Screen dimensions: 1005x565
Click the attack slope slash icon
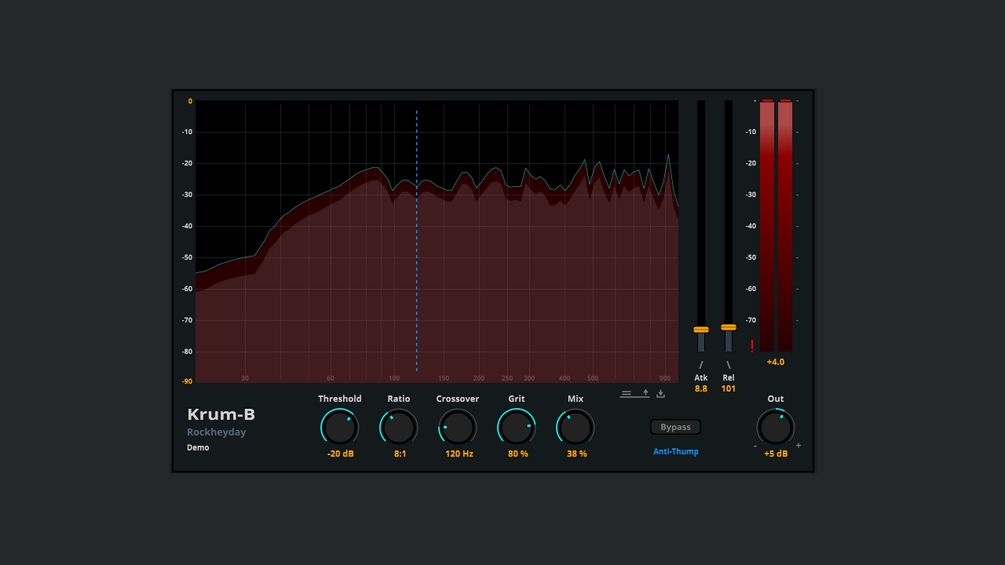[701, 364]
